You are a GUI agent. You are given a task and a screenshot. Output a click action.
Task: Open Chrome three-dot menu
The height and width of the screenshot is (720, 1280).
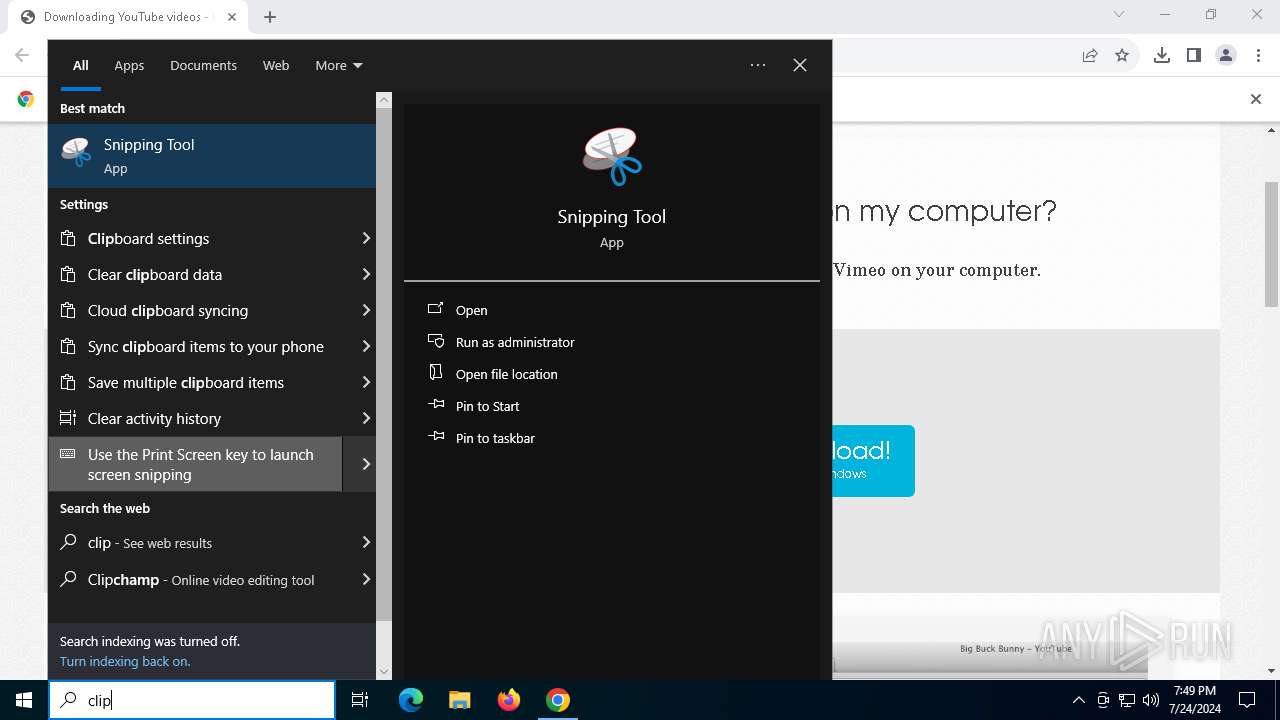(x=1259, y=56)
